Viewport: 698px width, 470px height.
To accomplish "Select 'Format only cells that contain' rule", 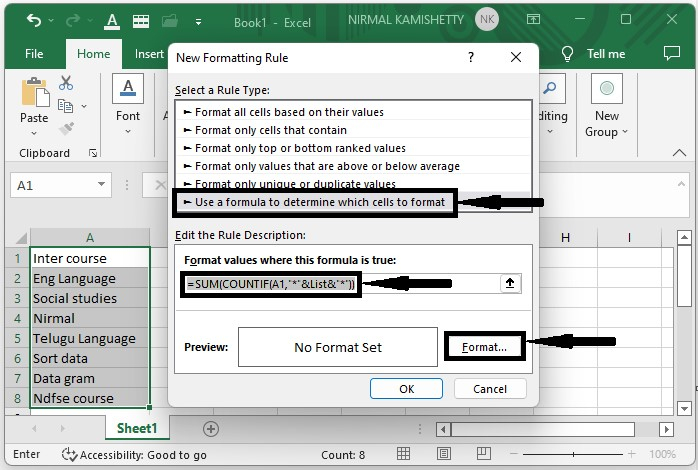I will pyautogui.click(x=270, y=130).
